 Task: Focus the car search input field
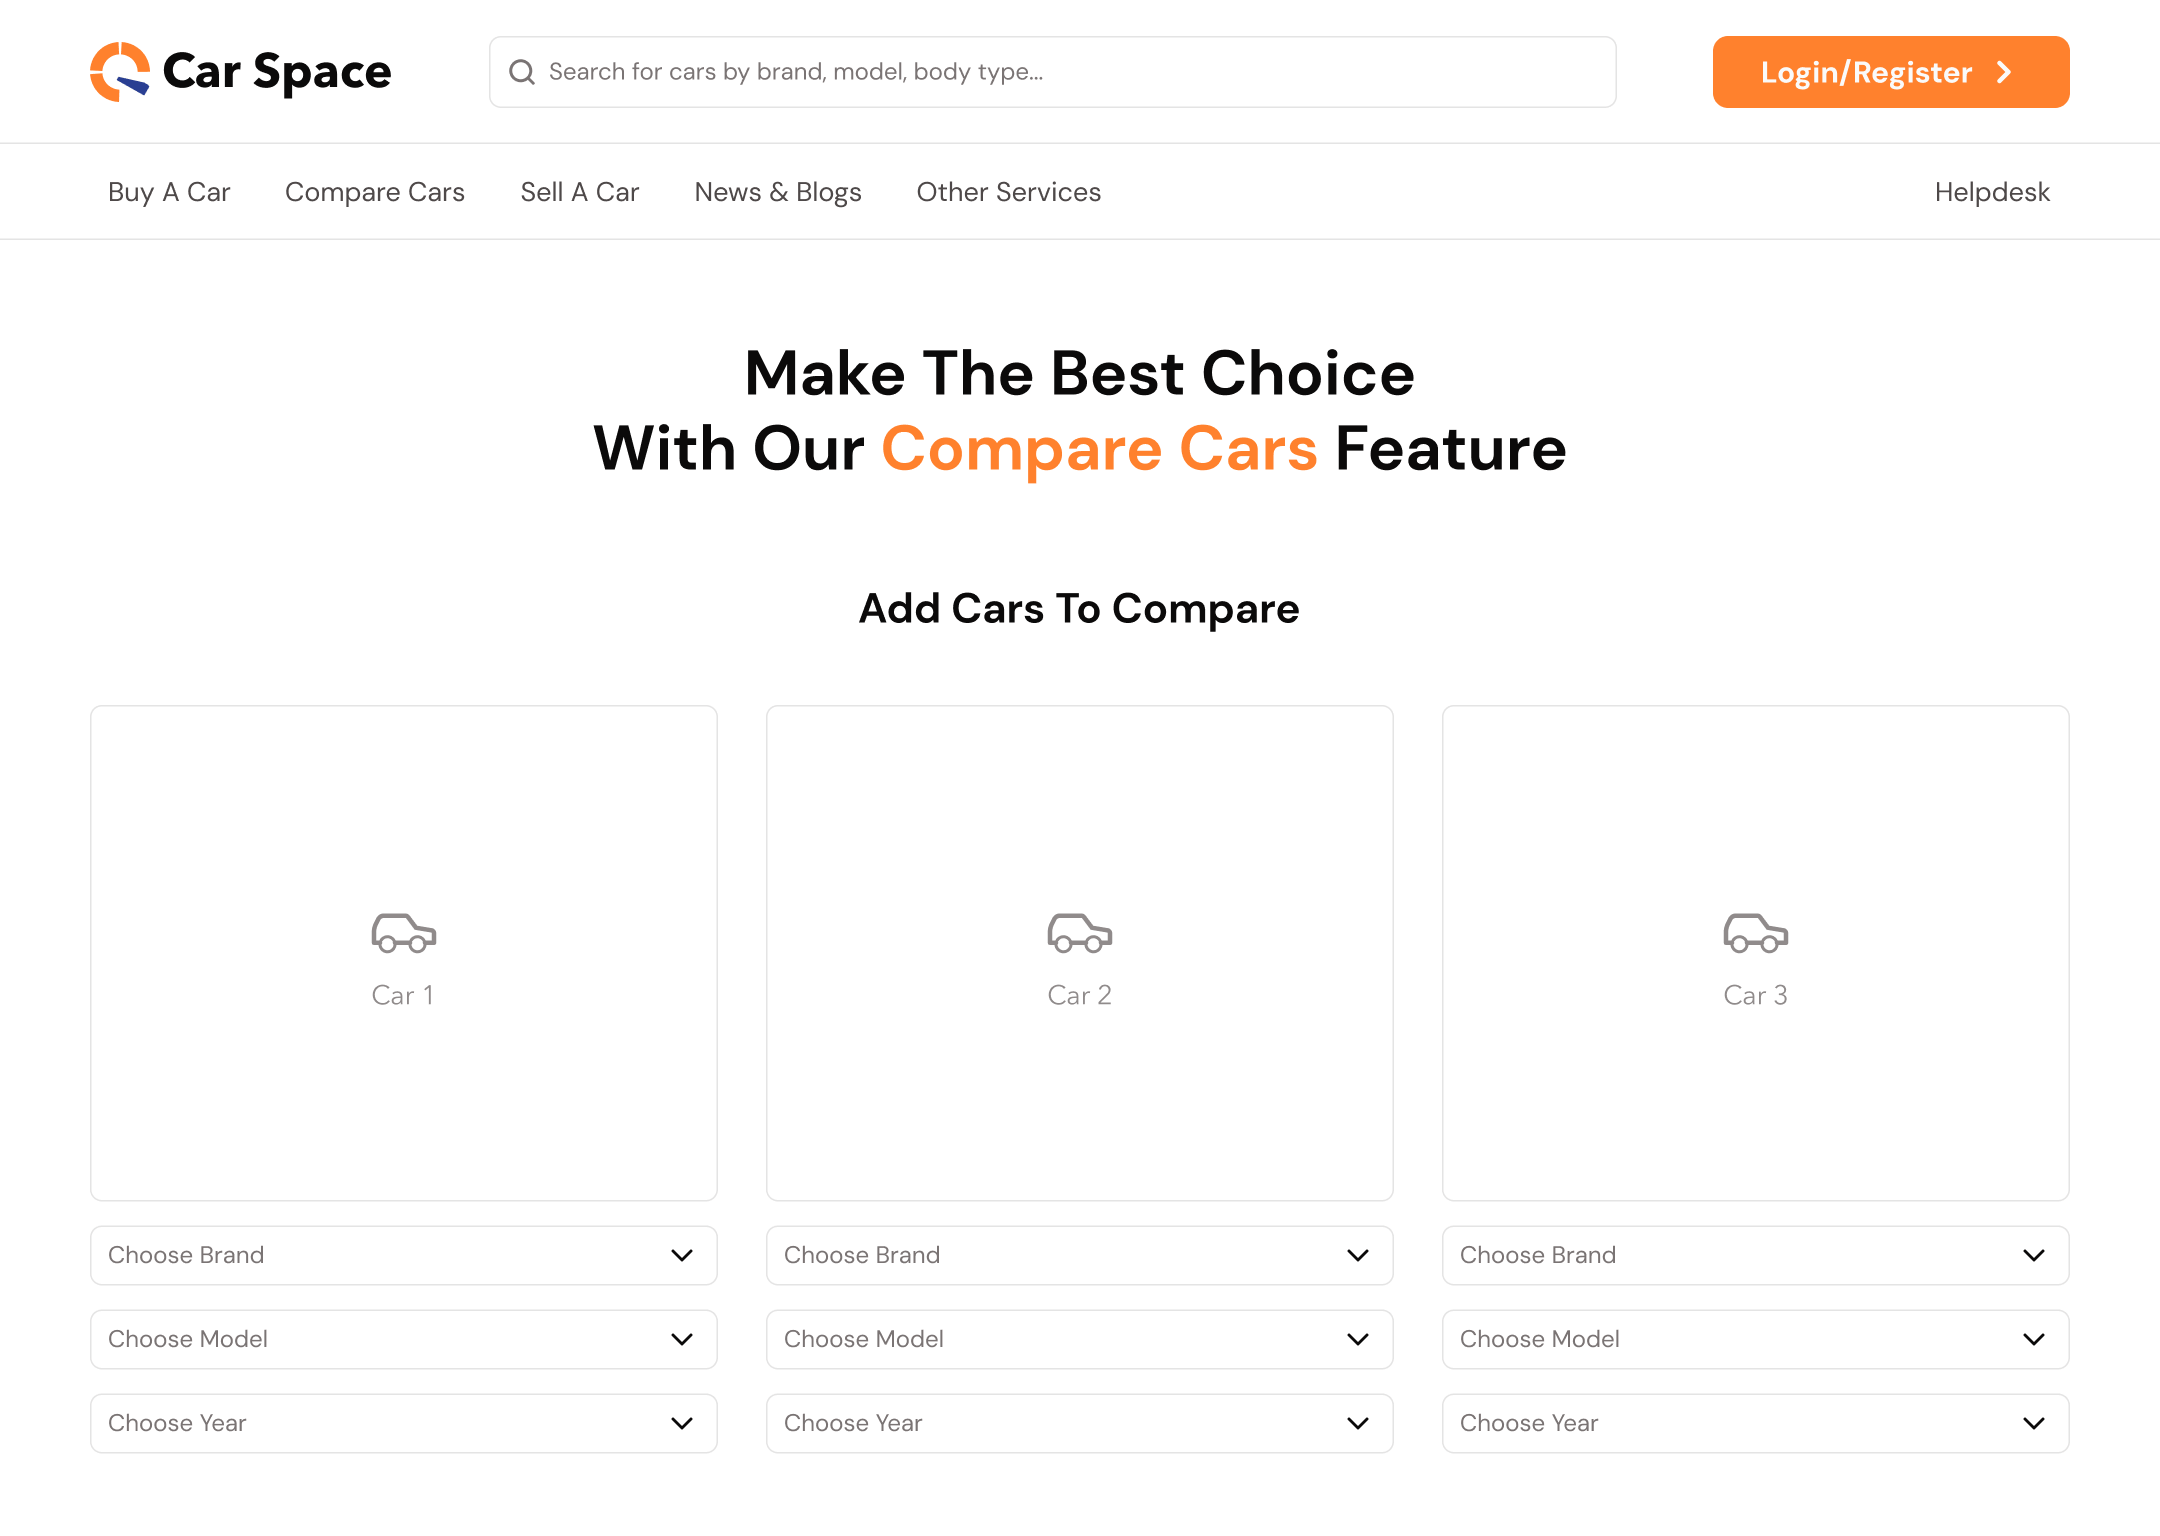coord(1053,72)
